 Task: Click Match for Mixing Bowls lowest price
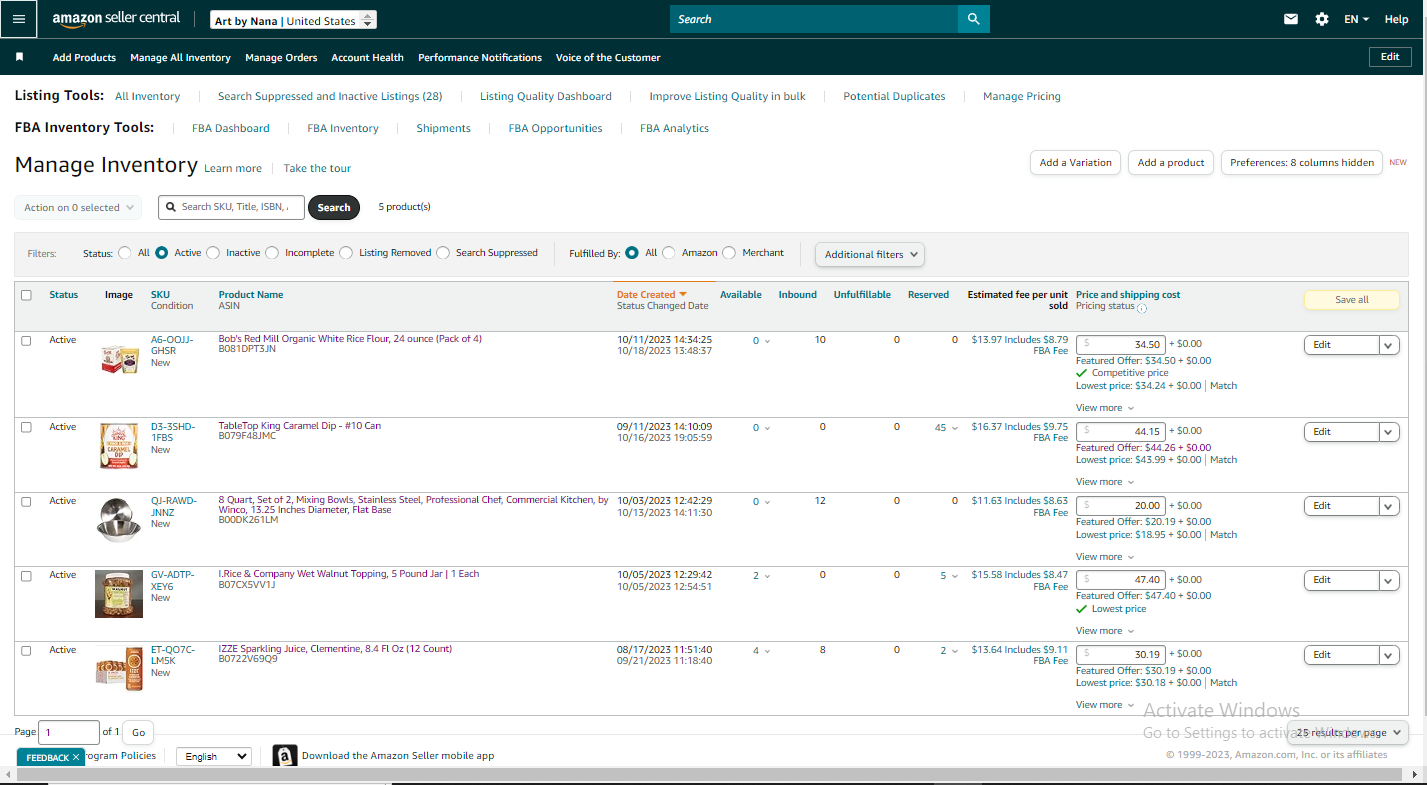1223,535
